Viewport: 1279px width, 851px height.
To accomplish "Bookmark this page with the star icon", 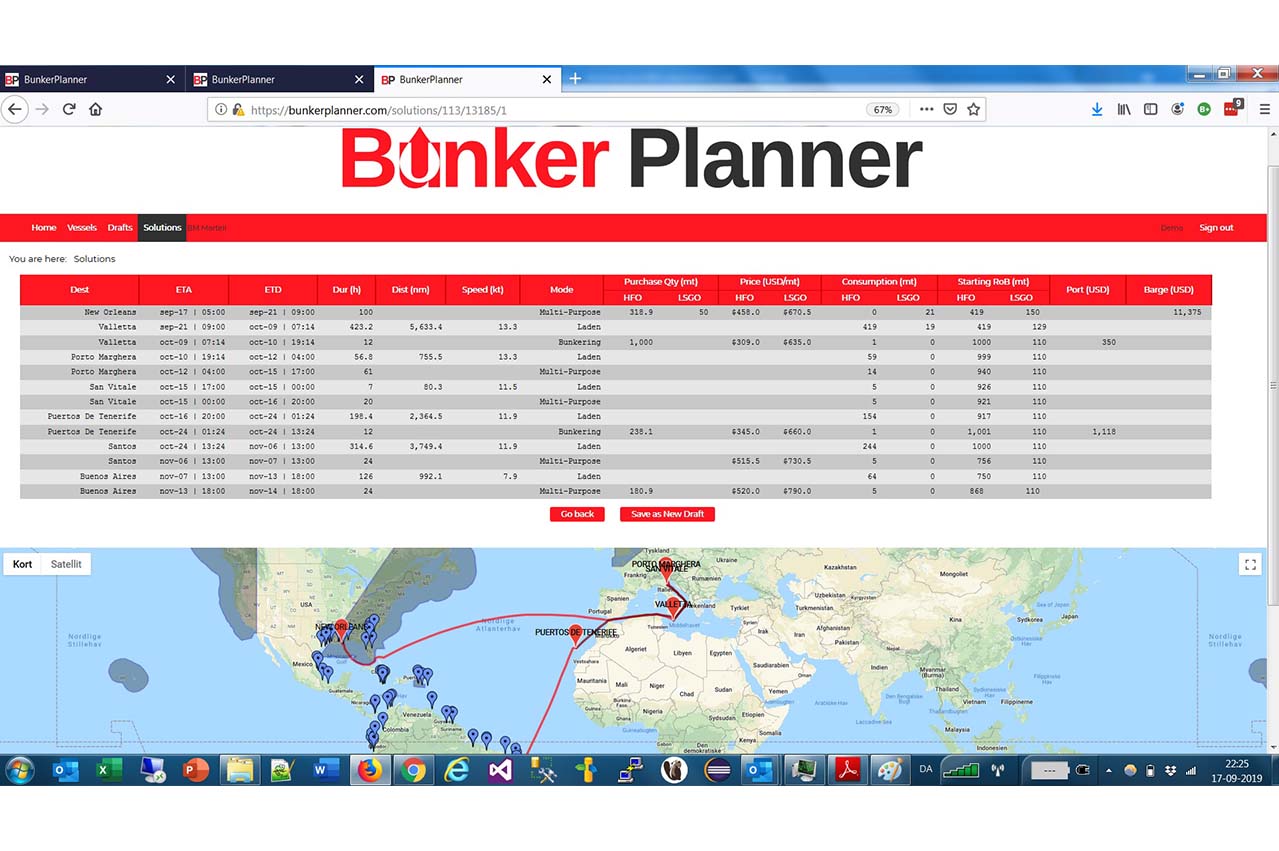I will click(973, 109).
